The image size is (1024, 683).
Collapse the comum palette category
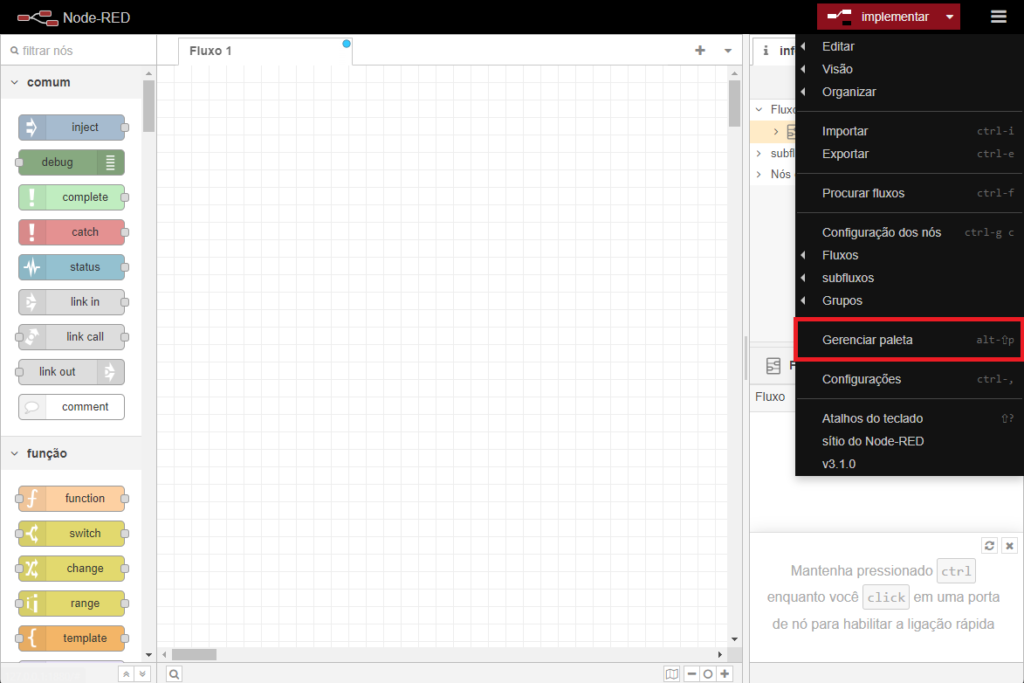point(15,83)
